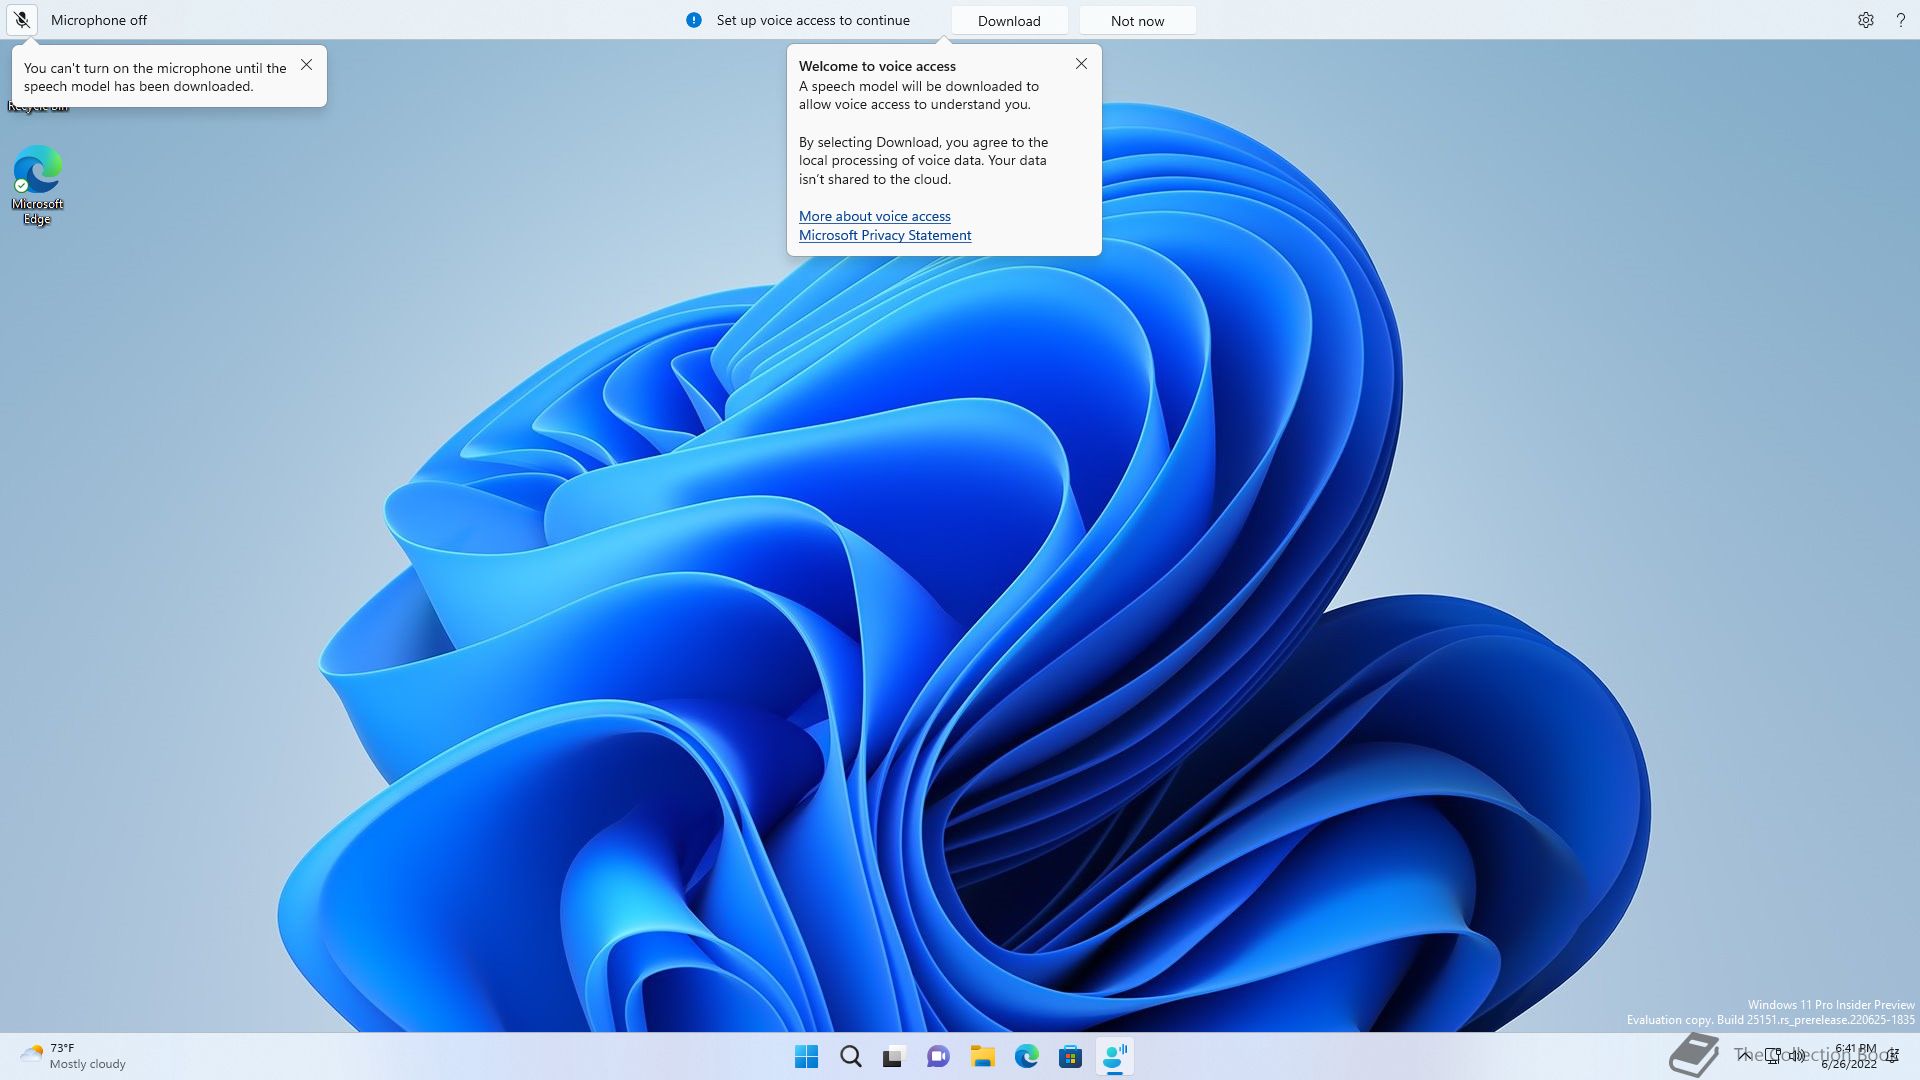The height and width of the screenshot is (1080, 1920).
Task: Expand hidden system tray icons chevron
Action: (x=1744, y=1055)
